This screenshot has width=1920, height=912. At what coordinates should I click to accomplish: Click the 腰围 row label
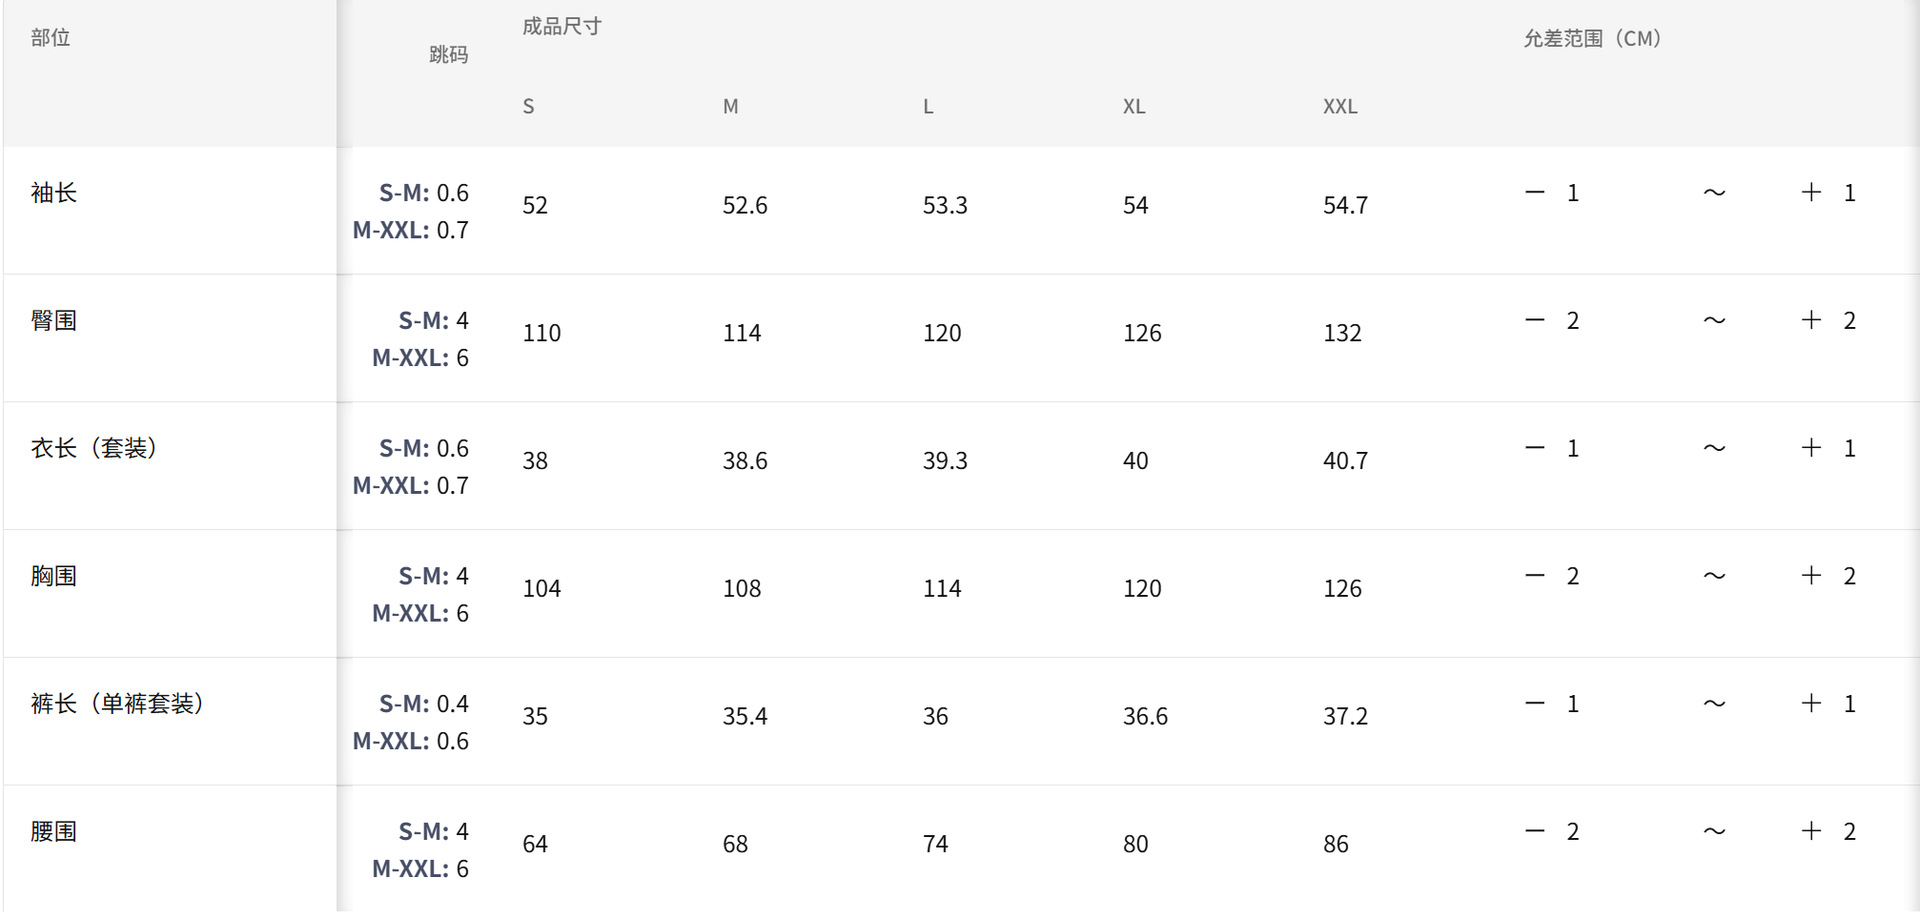coord(54,832)
